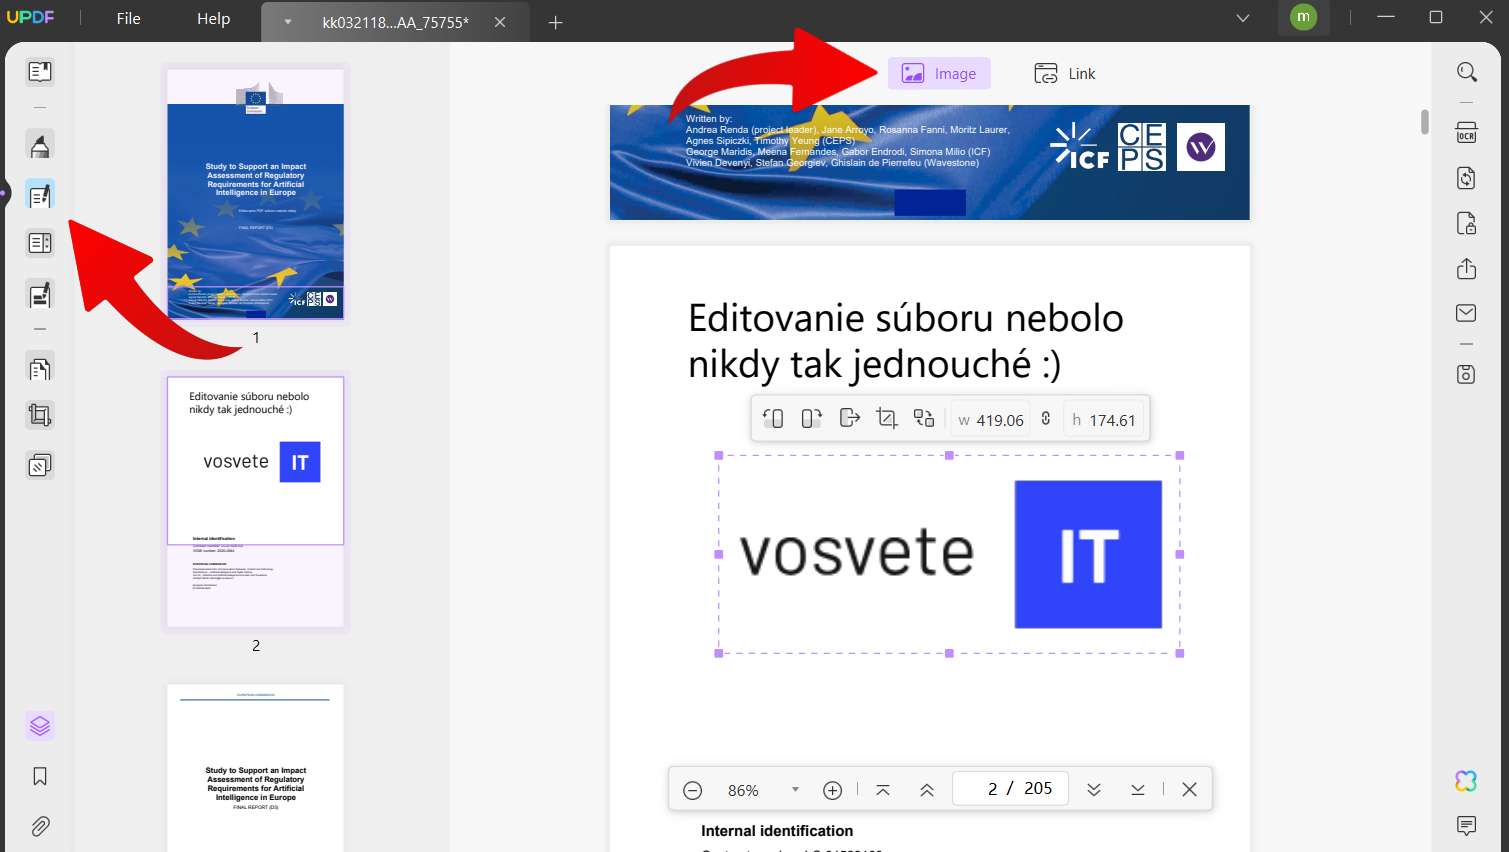Run OCR text recognition
The image size is (1509, 852).
(1467, 132)
